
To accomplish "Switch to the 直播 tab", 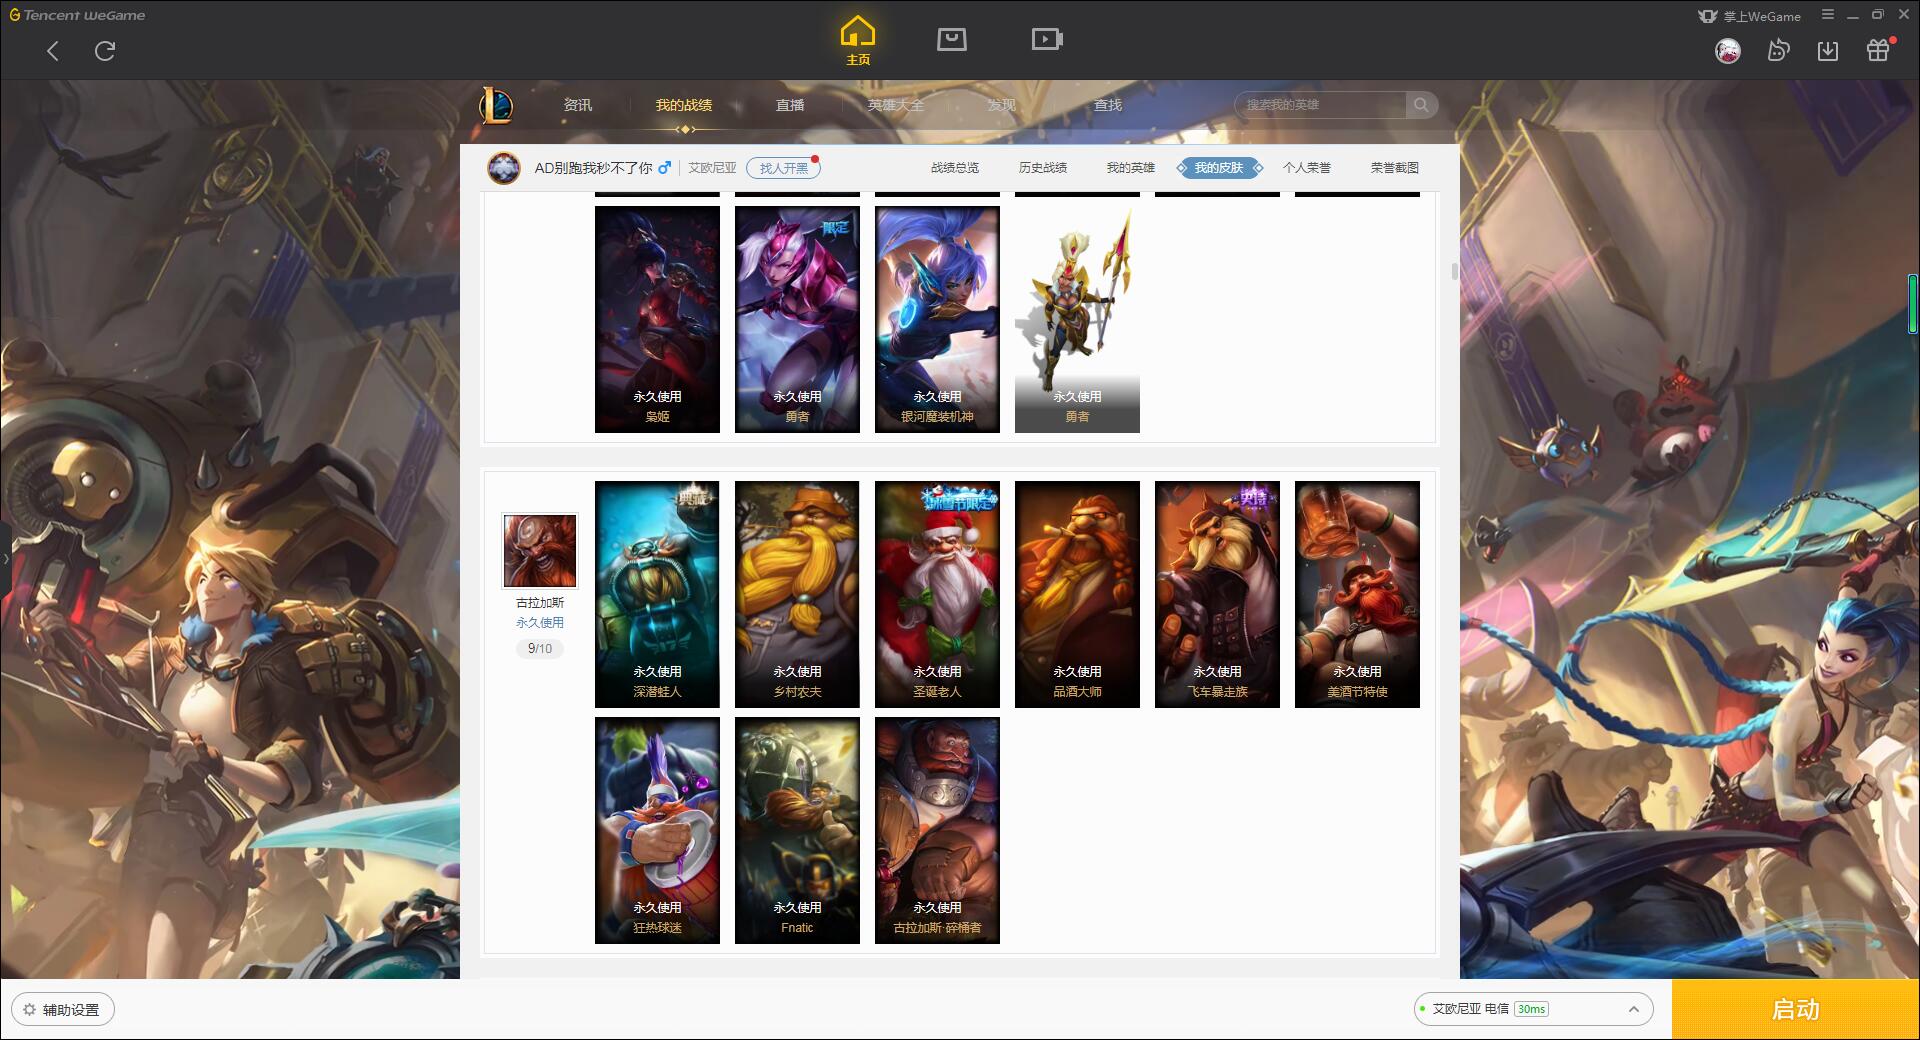I will [790, 105].
